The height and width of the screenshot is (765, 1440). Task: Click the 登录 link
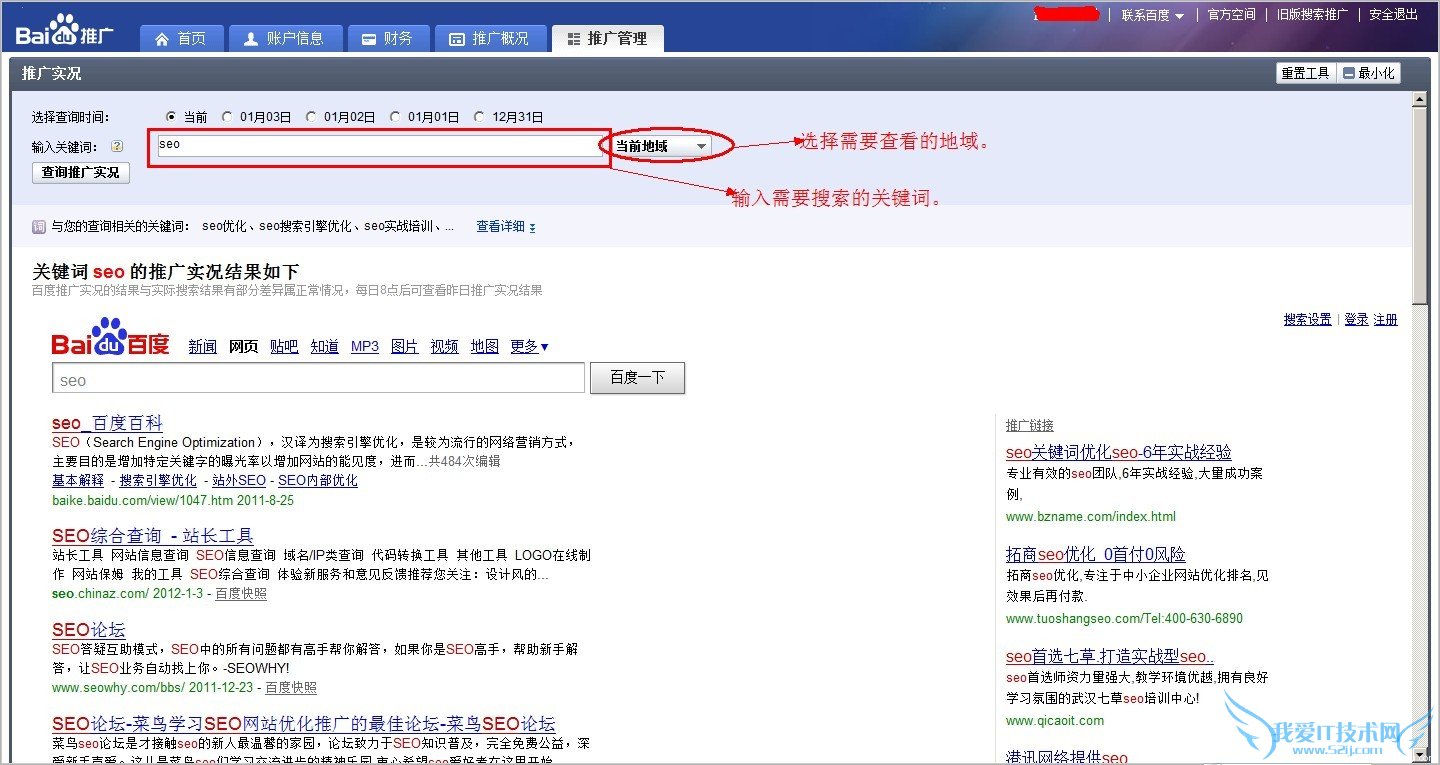(1356, 320)
